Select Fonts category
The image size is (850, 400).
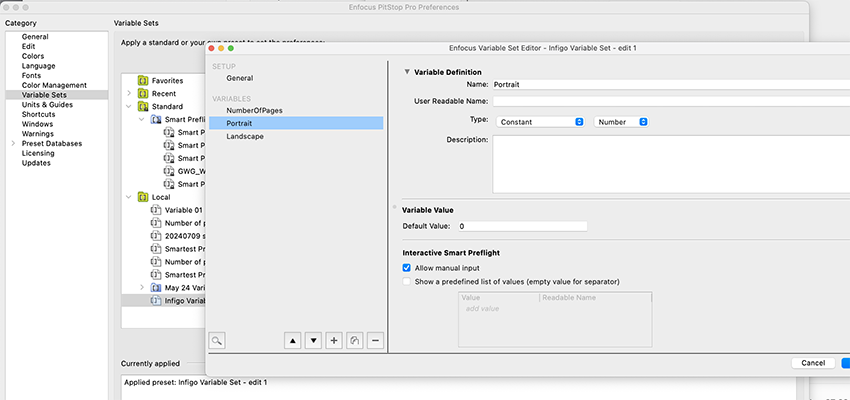(x=31, y=76)
